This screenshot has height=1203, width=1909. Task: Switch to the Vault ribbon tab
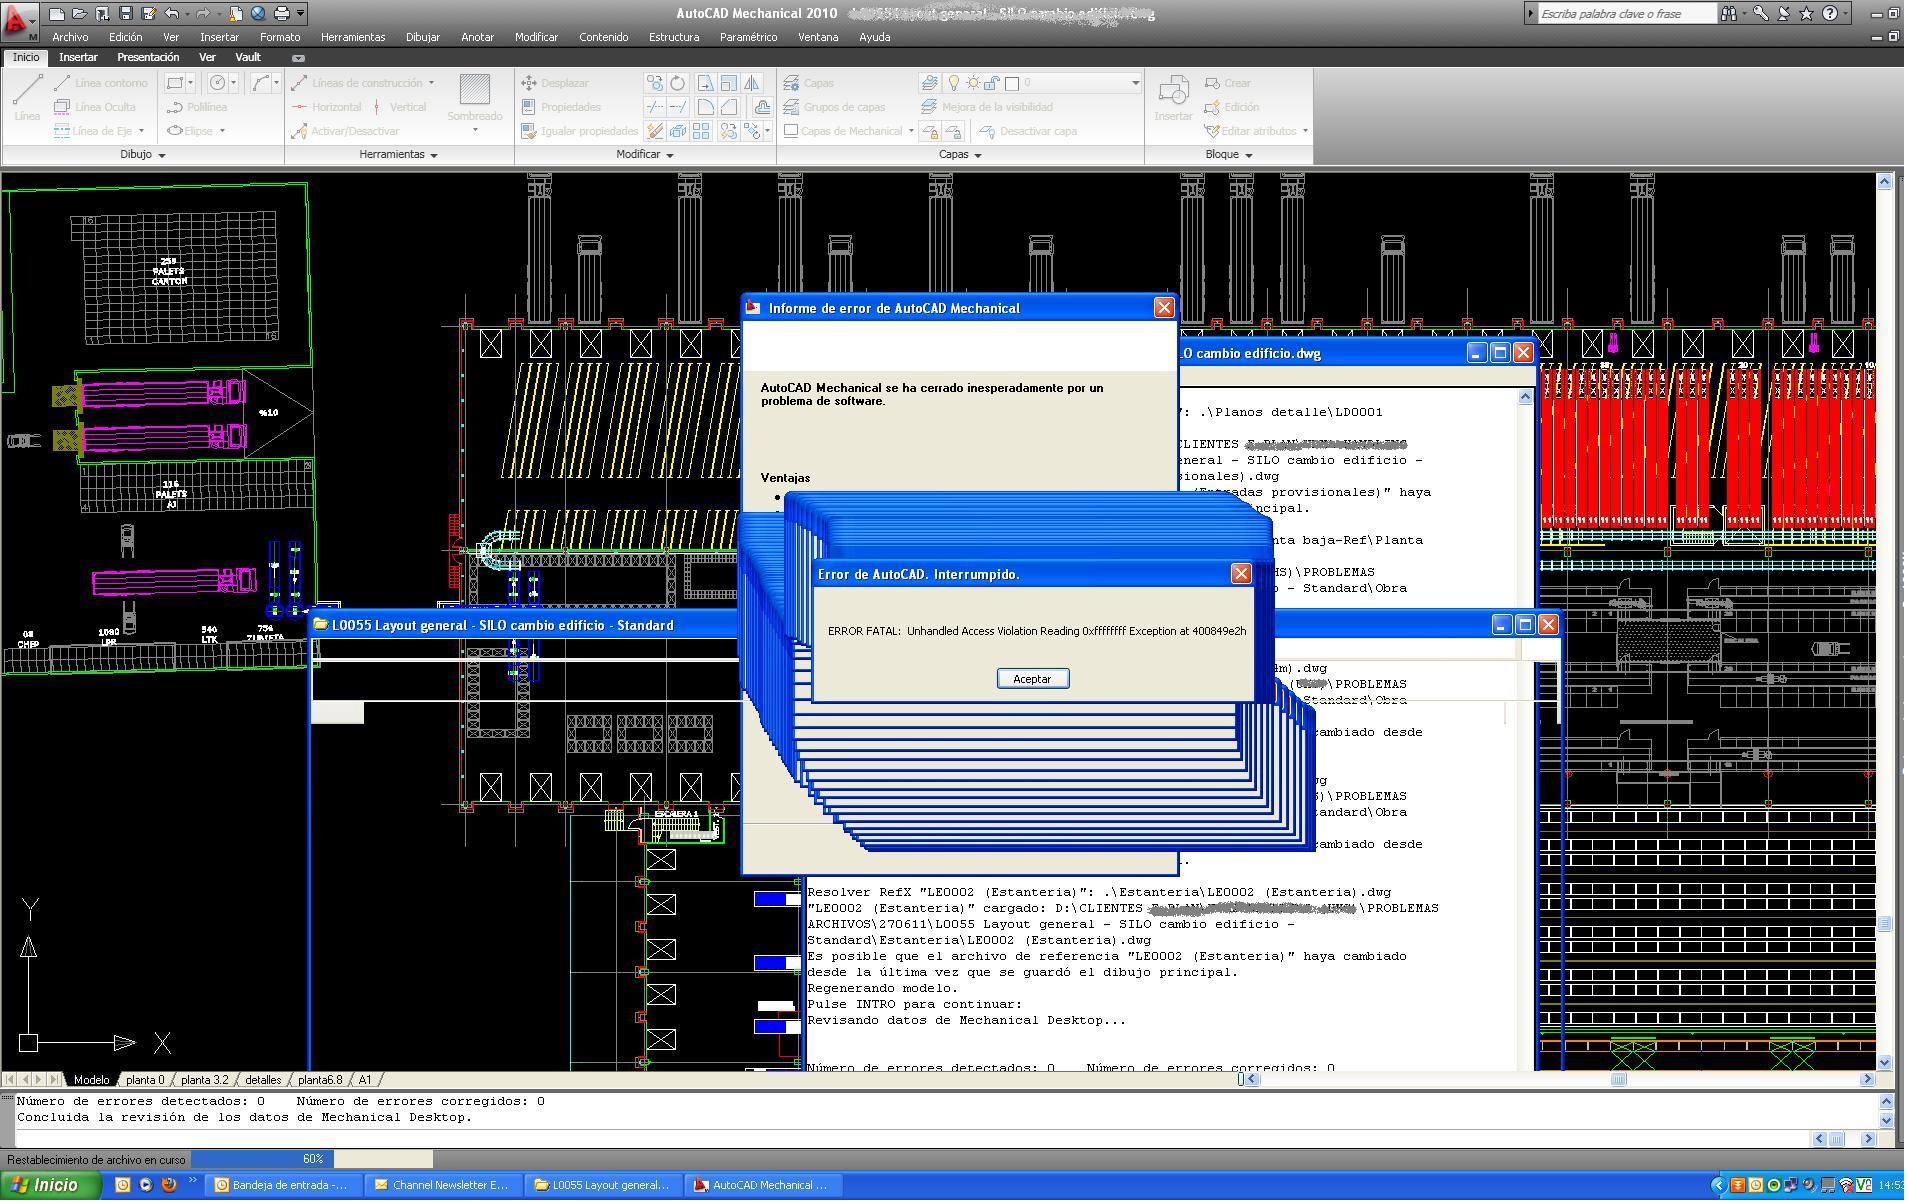click(x=248, y=58)
